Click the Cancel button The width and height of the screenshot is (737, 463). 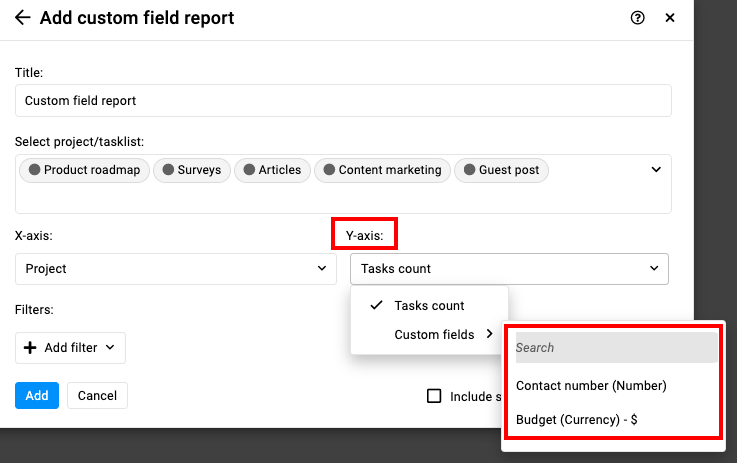tap(97, 395)
